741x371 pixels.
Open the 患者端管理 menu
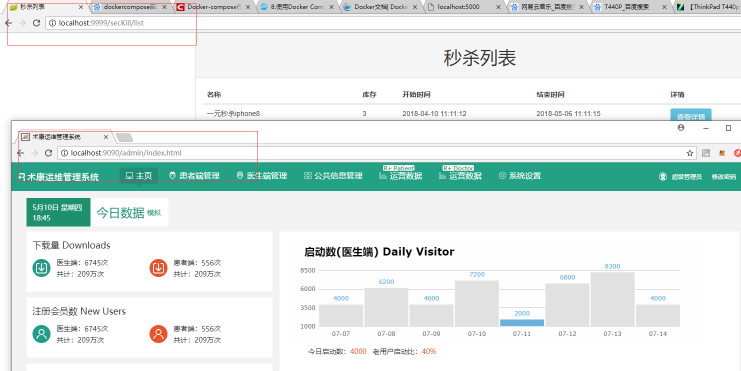[194, 176]
